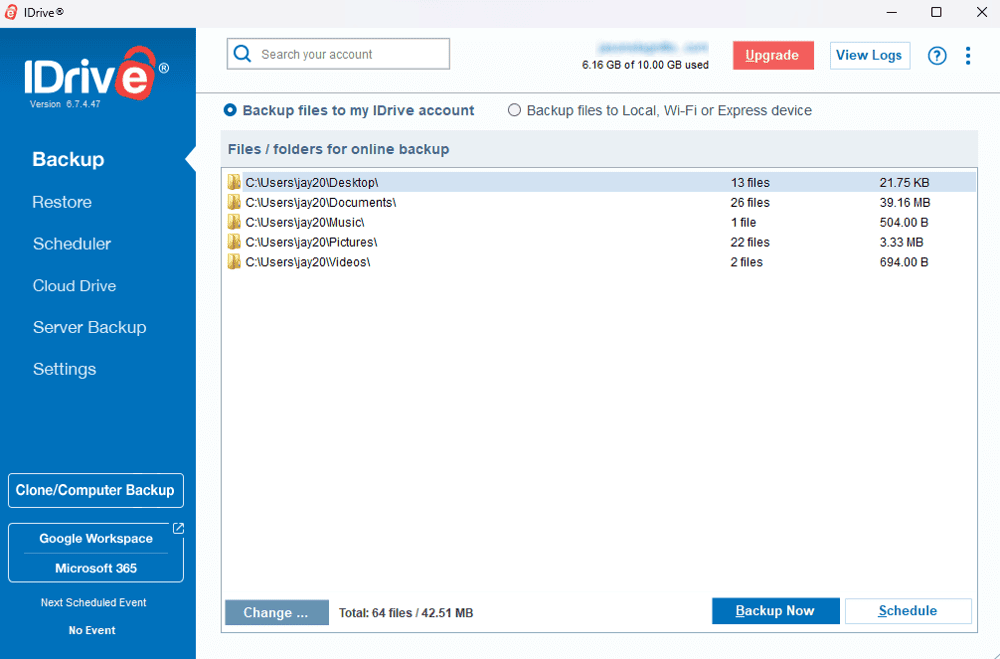This screenshot has width=1000, height=659.
Task: Select Backup files to my IDrive account
Action: click(x=349, y=110)
